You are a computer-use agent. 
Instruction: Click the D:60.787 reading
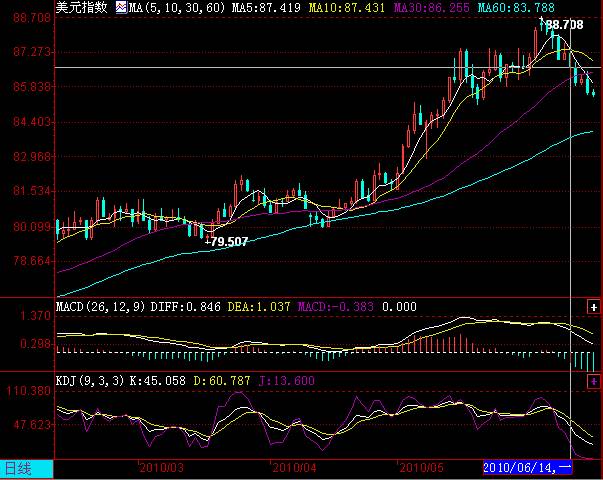[x=222, y=381]
